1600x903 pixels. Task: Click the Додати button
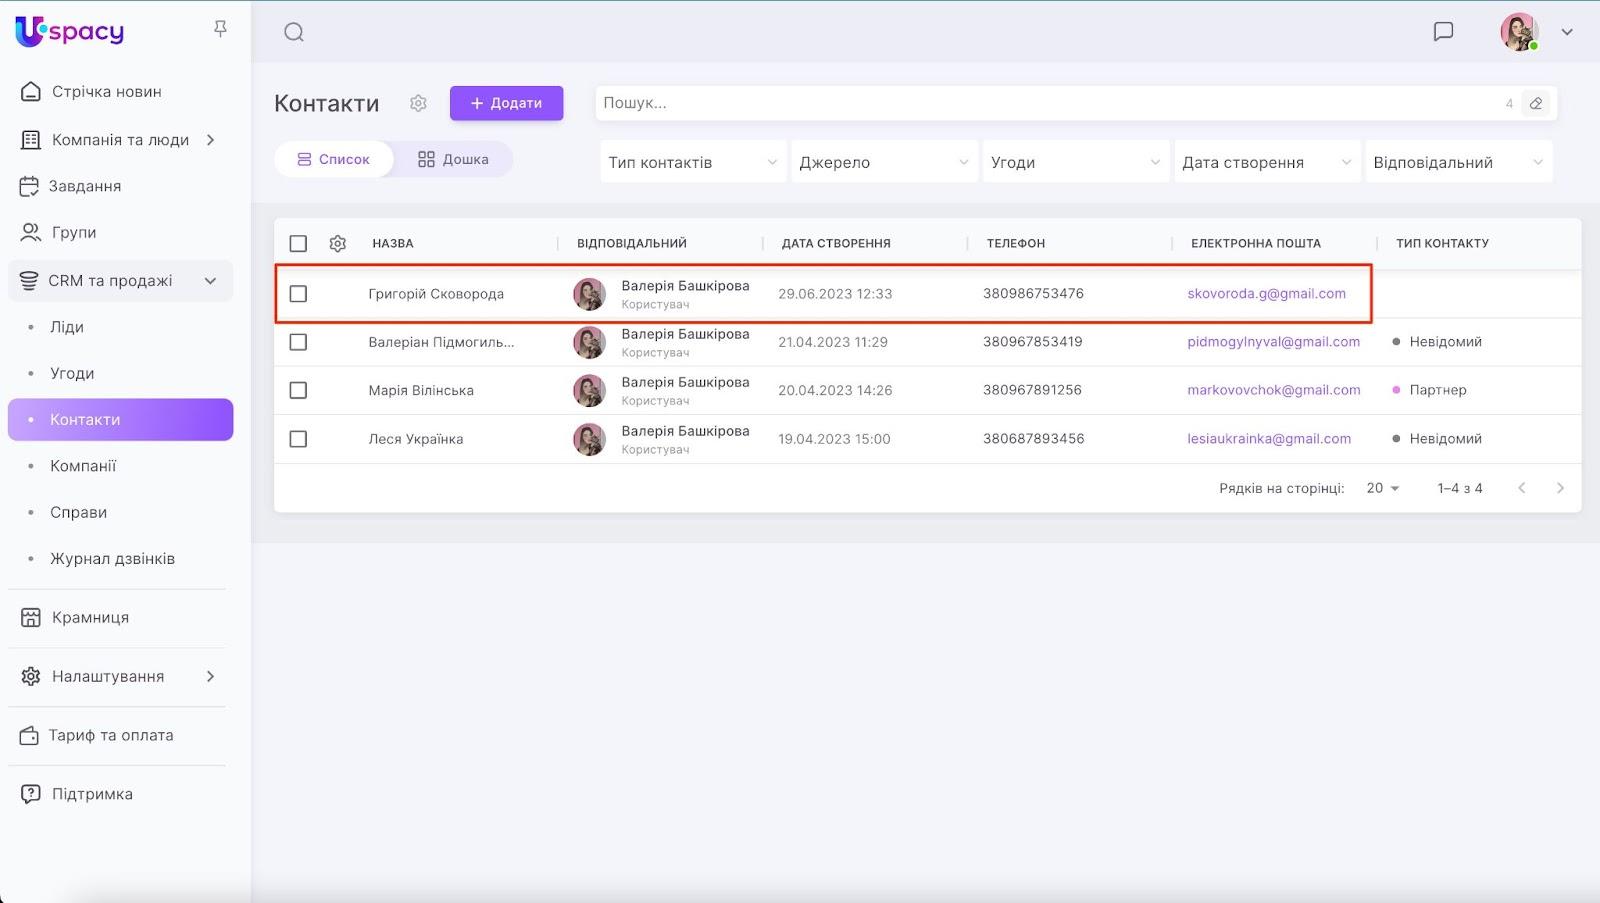(506, 103)
